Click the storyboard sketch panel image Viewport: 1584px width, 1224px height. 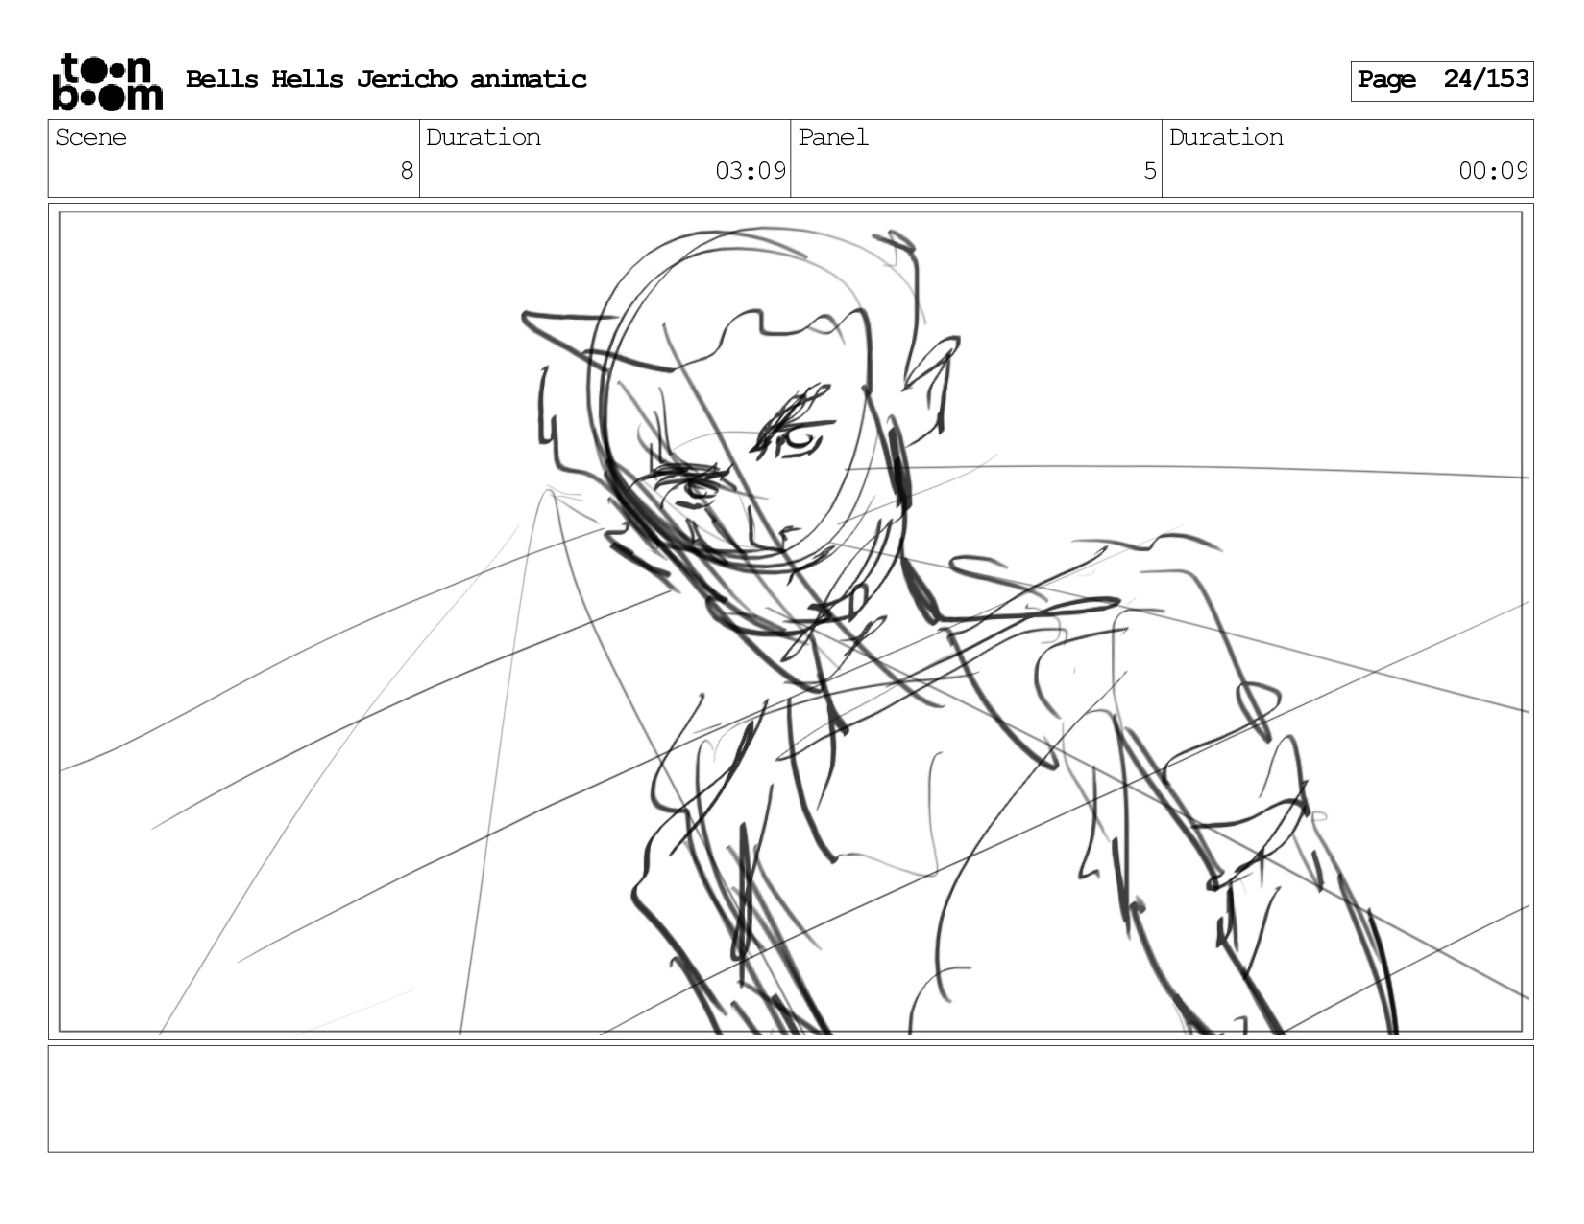[791, 622]
